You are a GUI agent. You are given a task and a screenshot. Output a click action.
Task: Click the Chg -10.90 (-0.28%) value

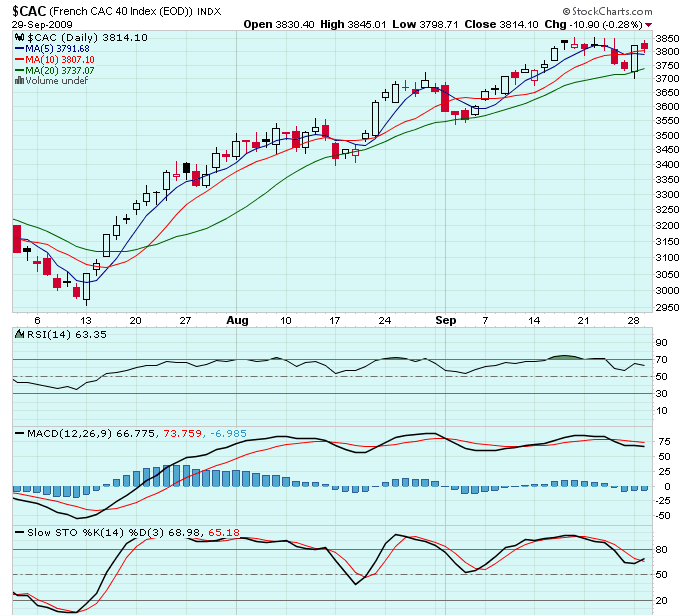point(593,24)
